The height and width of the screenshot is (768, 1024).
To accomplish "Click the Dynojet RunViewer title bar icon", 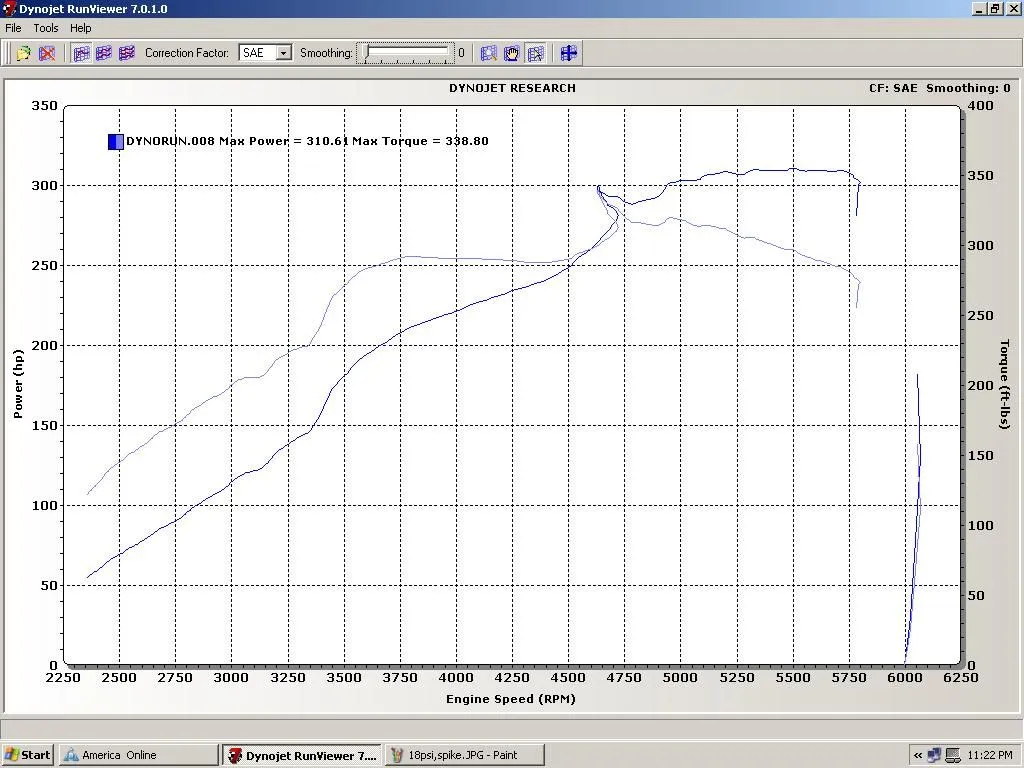I will pyautogui.click(x=9, y=8).
